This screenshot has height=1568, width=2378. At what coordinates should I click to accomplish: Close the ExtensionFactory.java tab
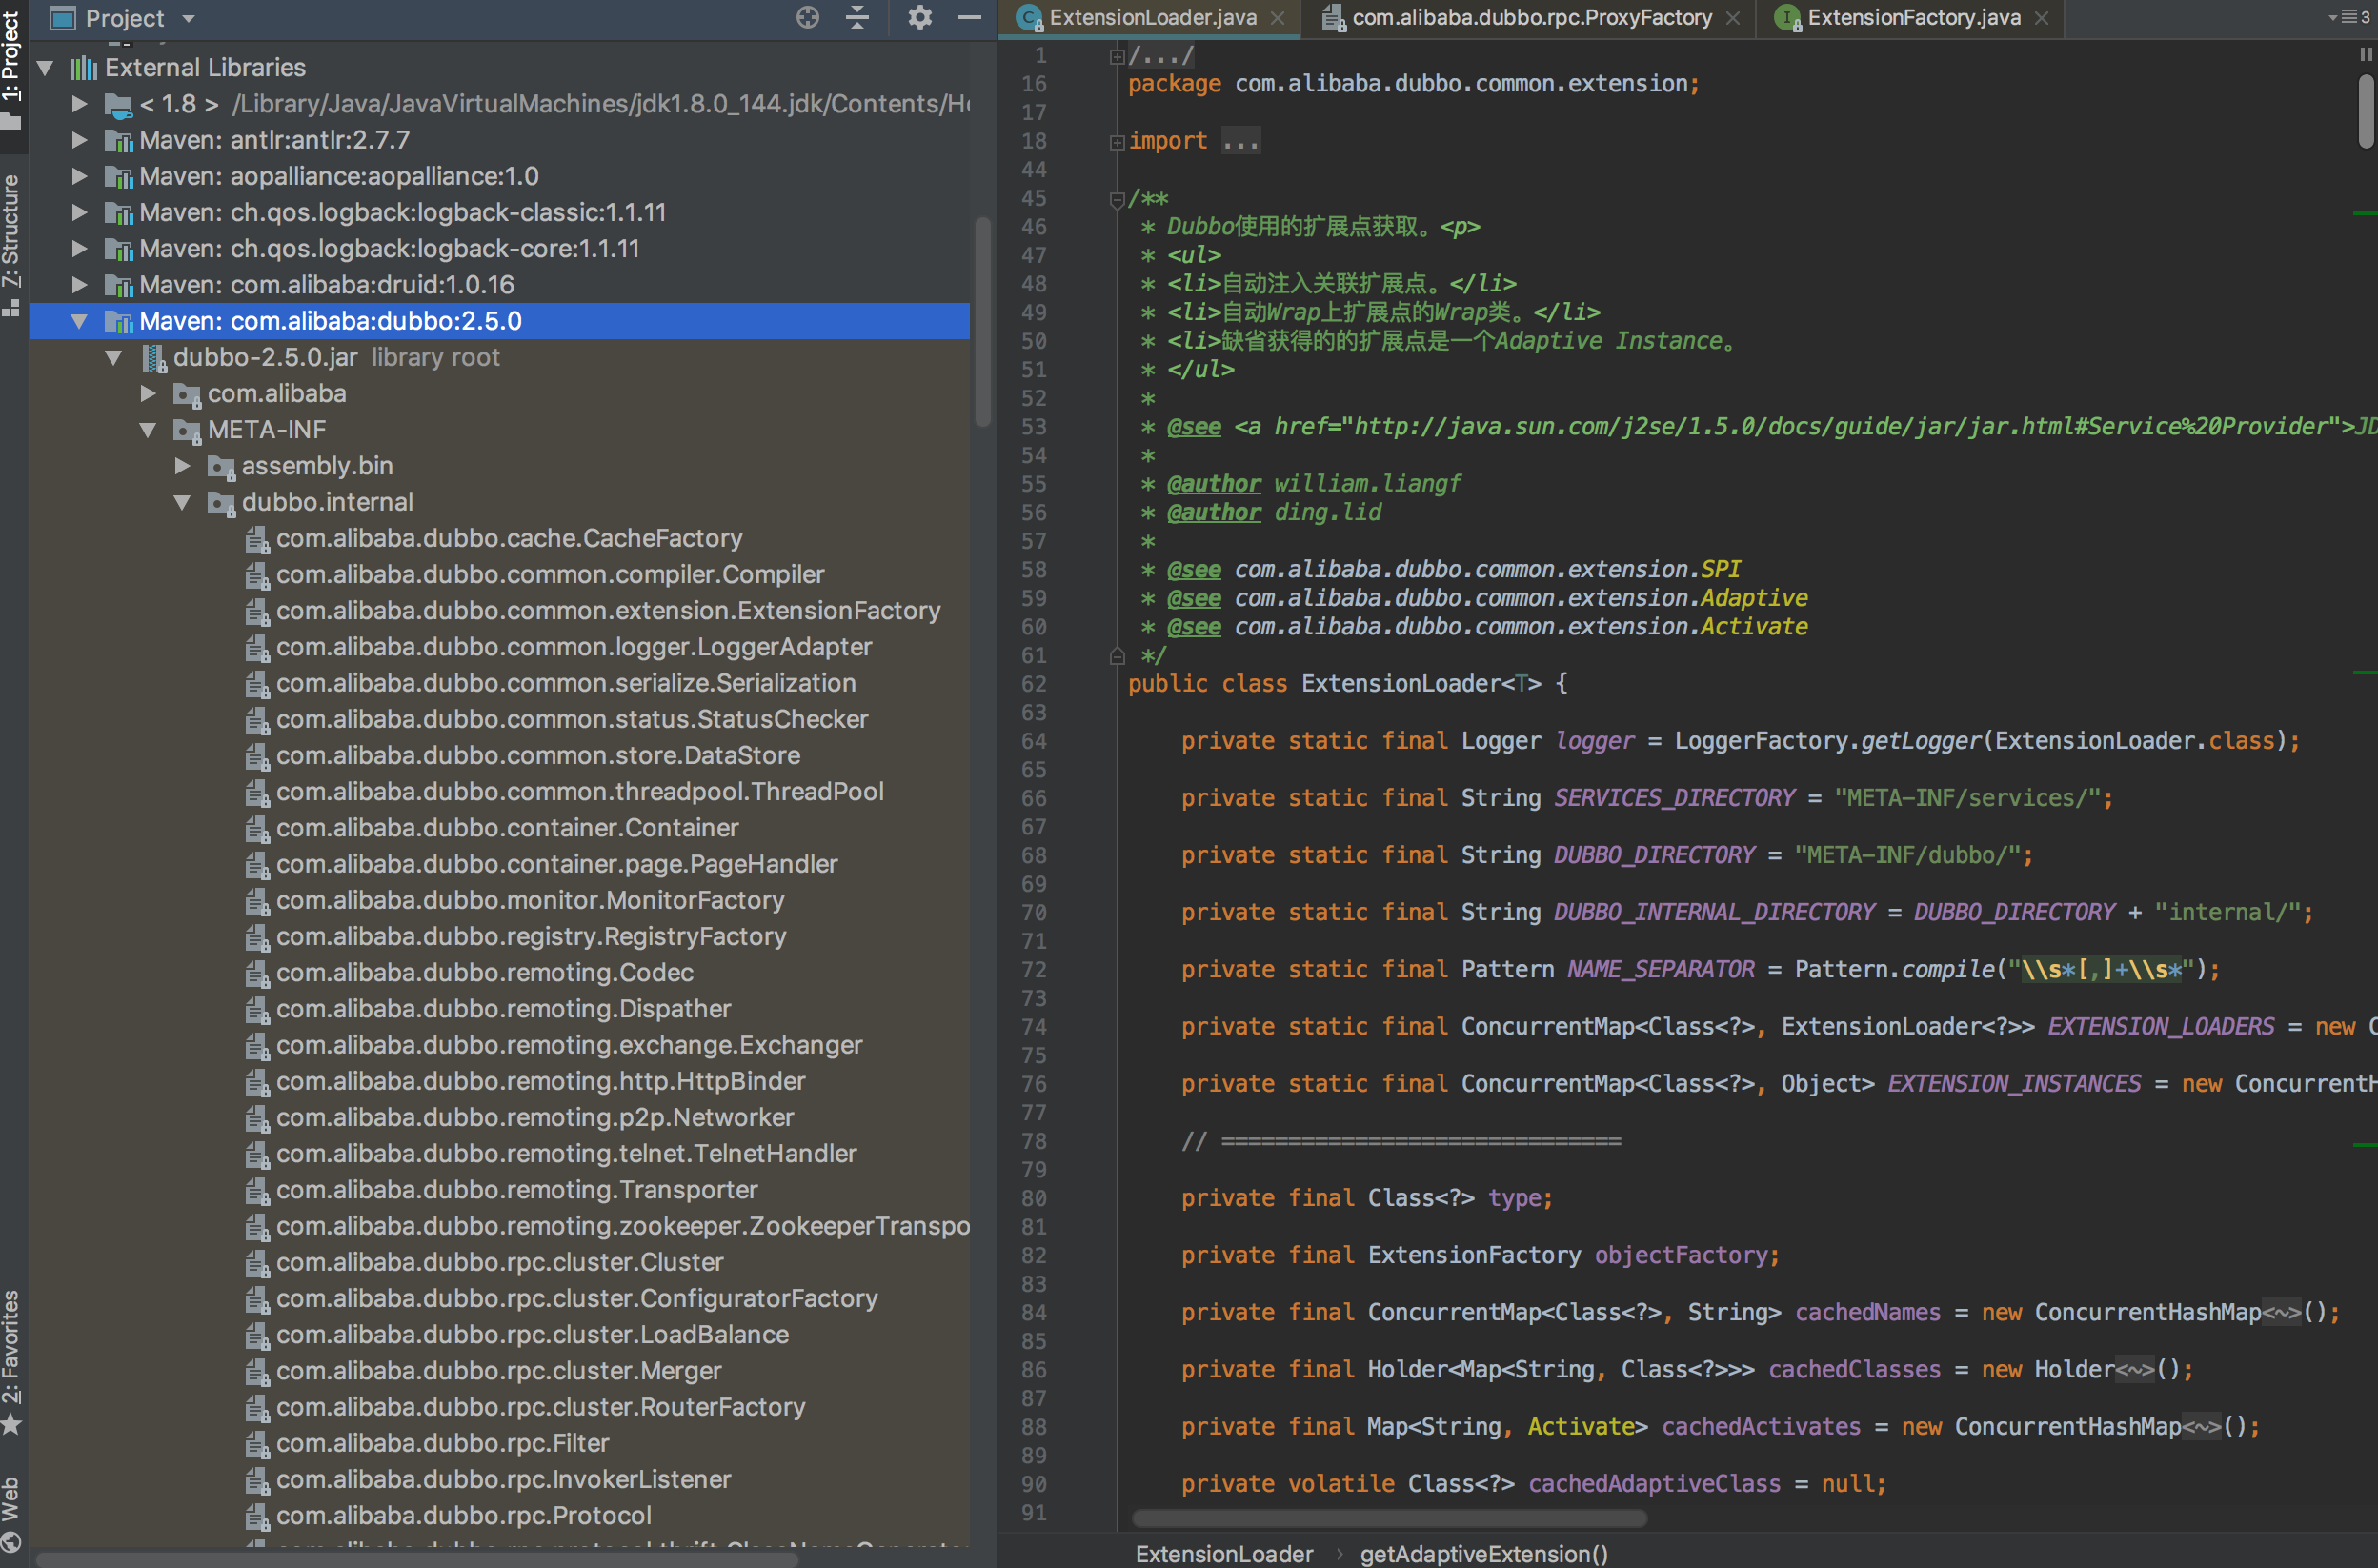[2041, 18]
